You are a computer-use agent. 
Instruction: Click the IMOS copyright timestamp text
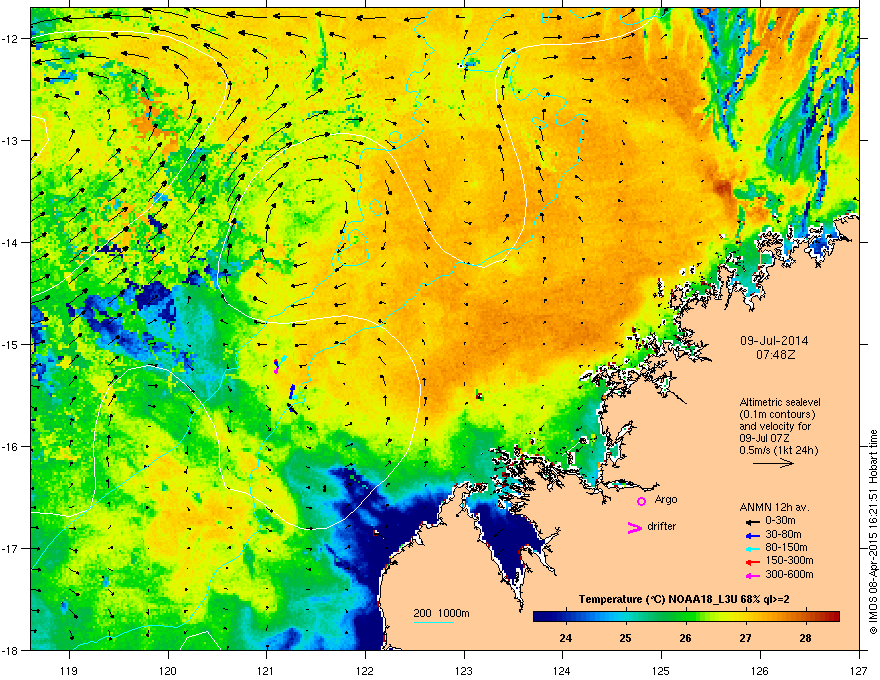click(873, 532)
